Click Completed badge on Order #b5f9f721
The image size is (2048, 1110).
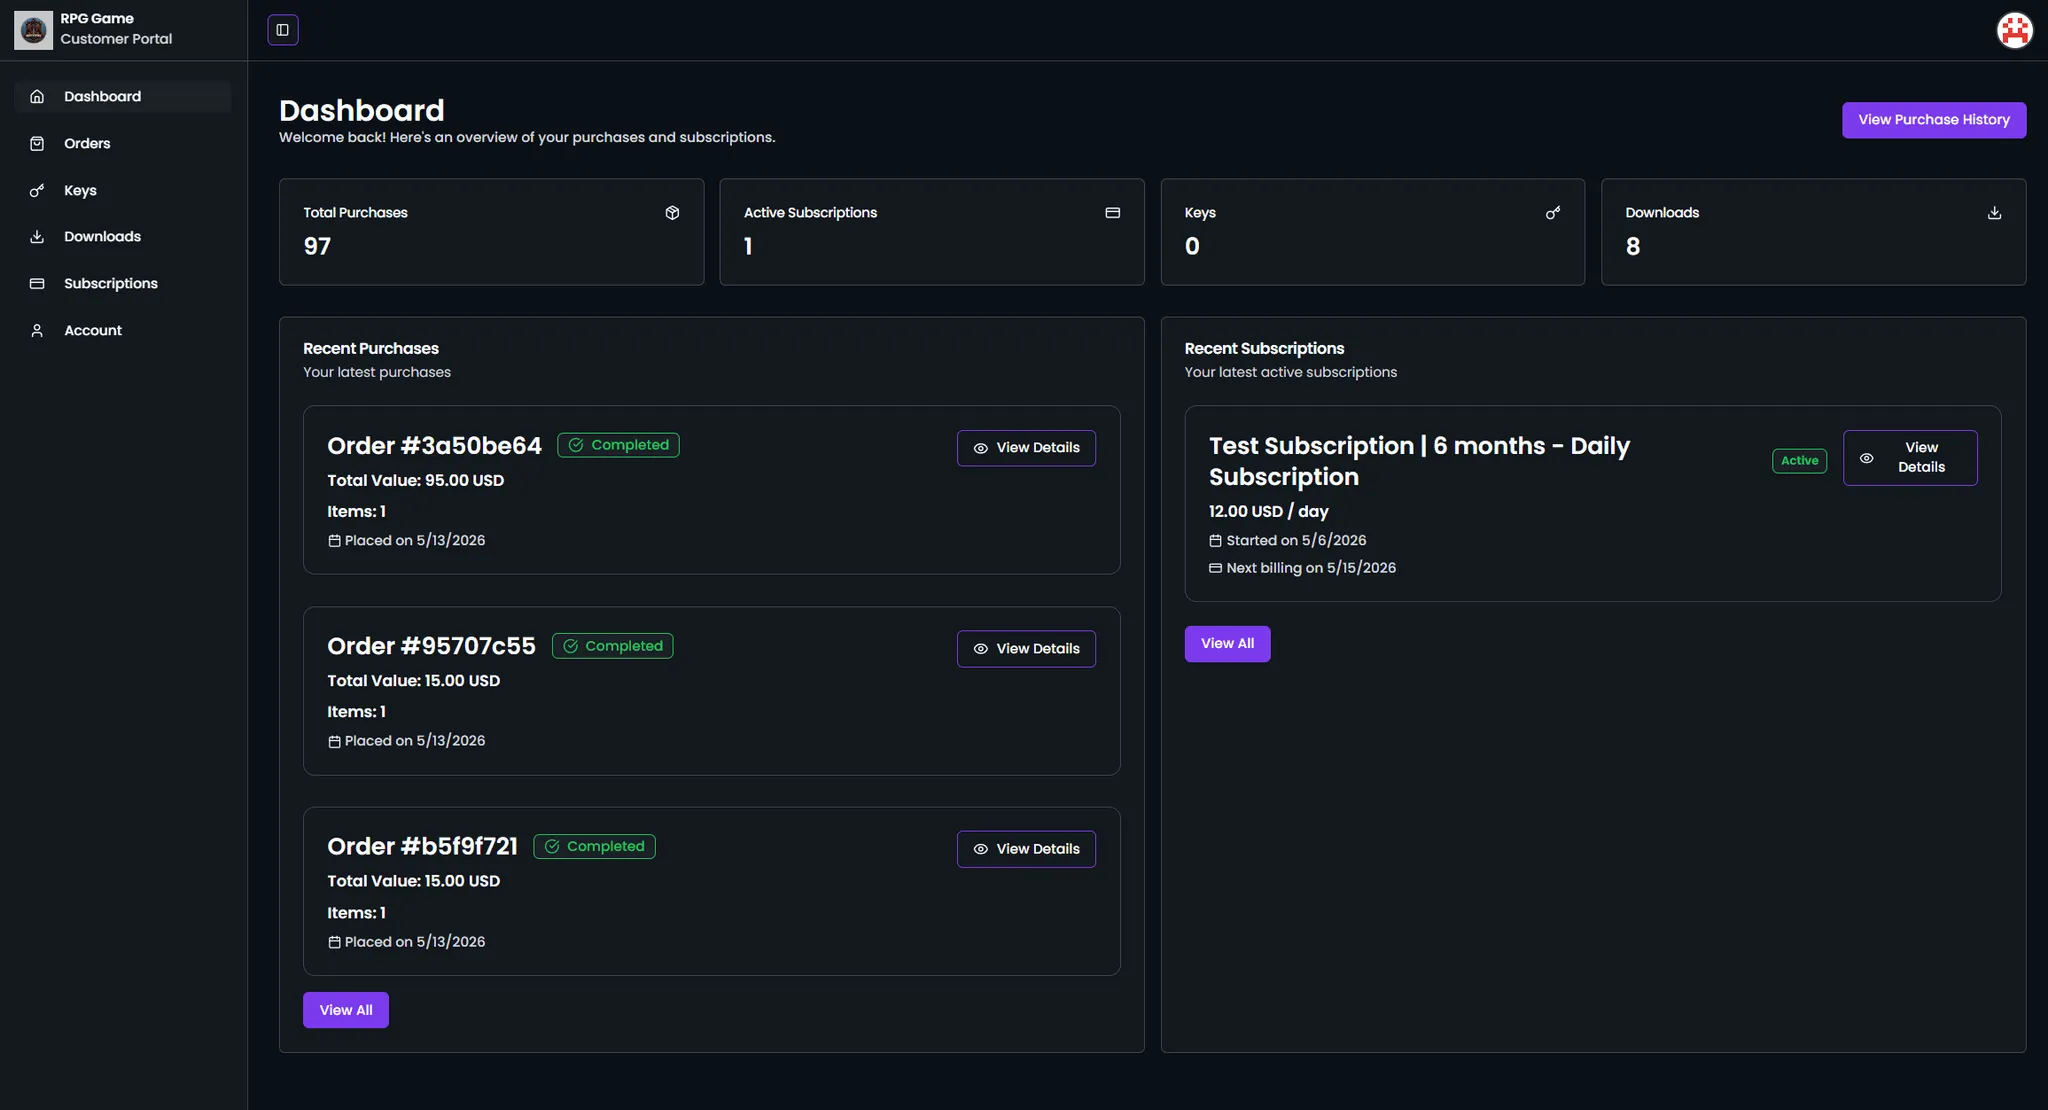click(594, 847)
